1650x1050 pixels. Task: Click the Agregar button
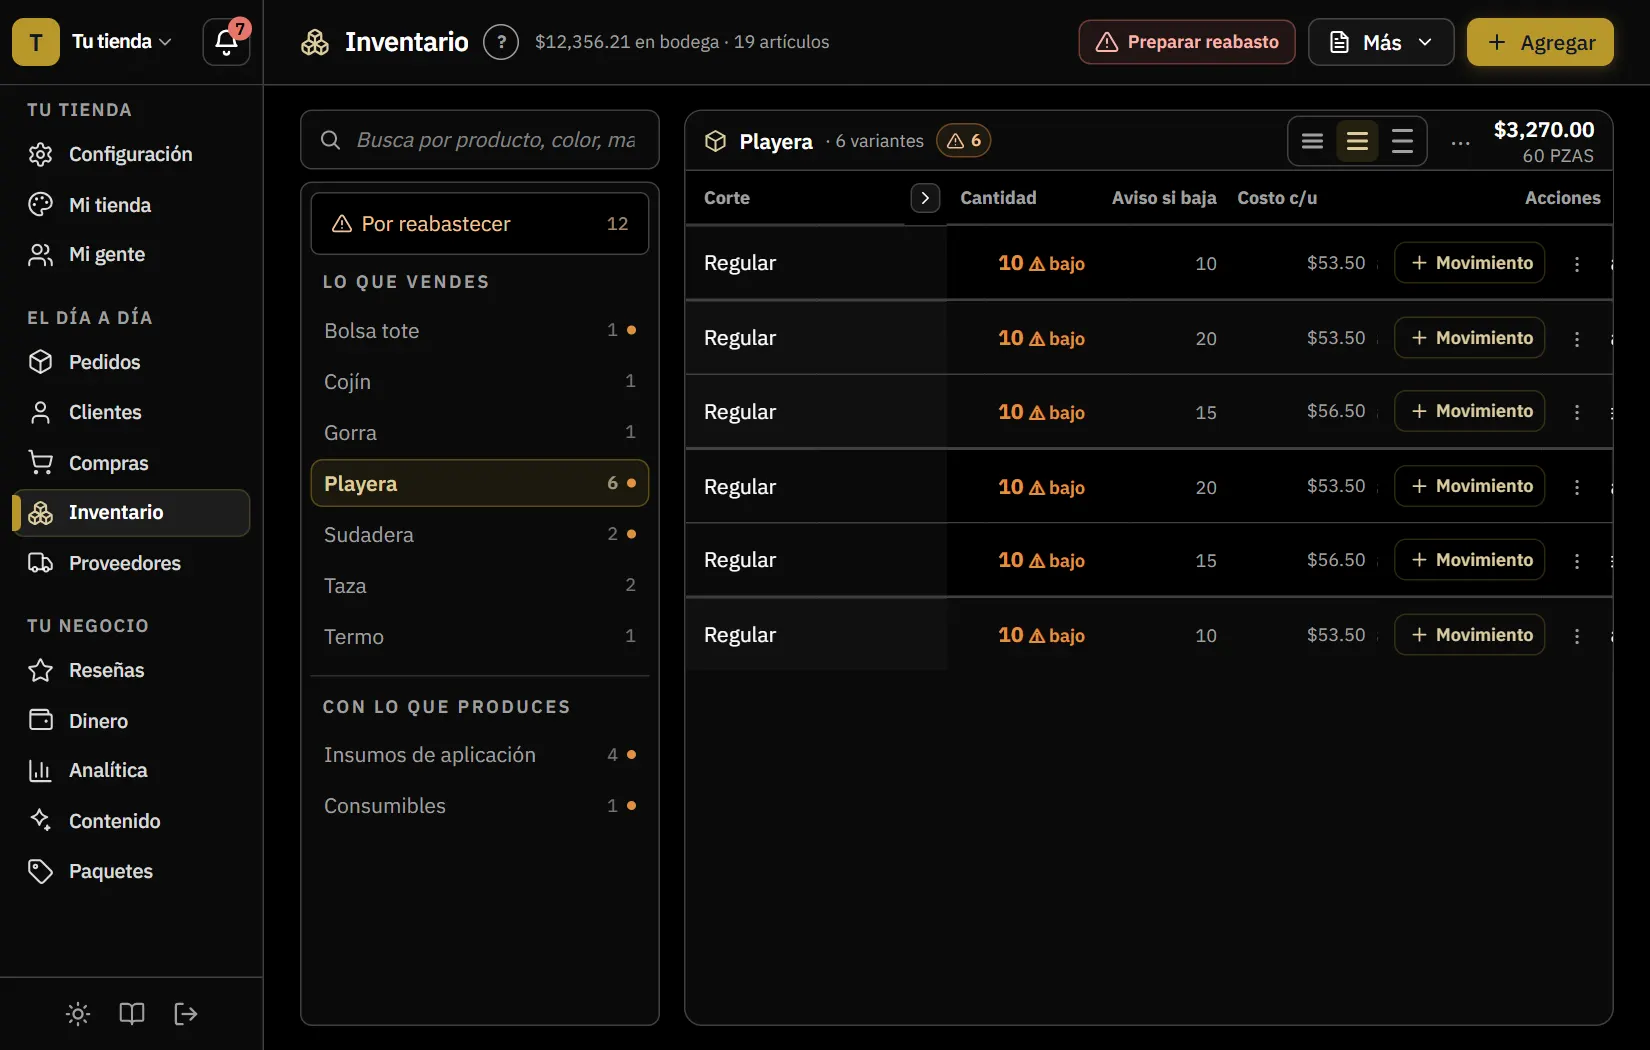[1540, 42]
